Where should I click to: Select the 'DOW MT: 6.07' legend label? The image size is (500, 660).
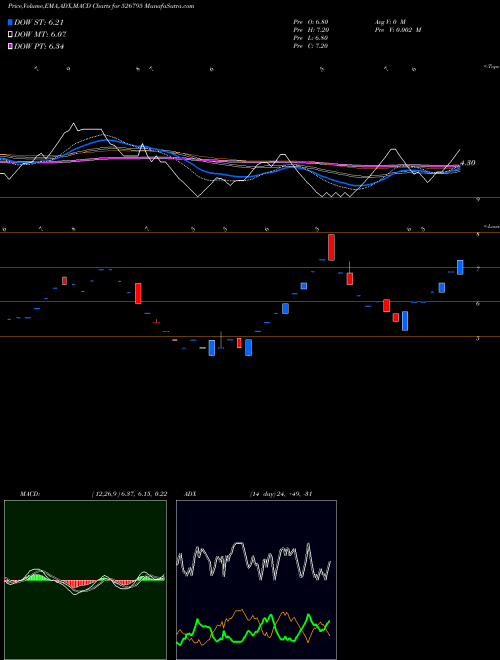pos(40,35)
